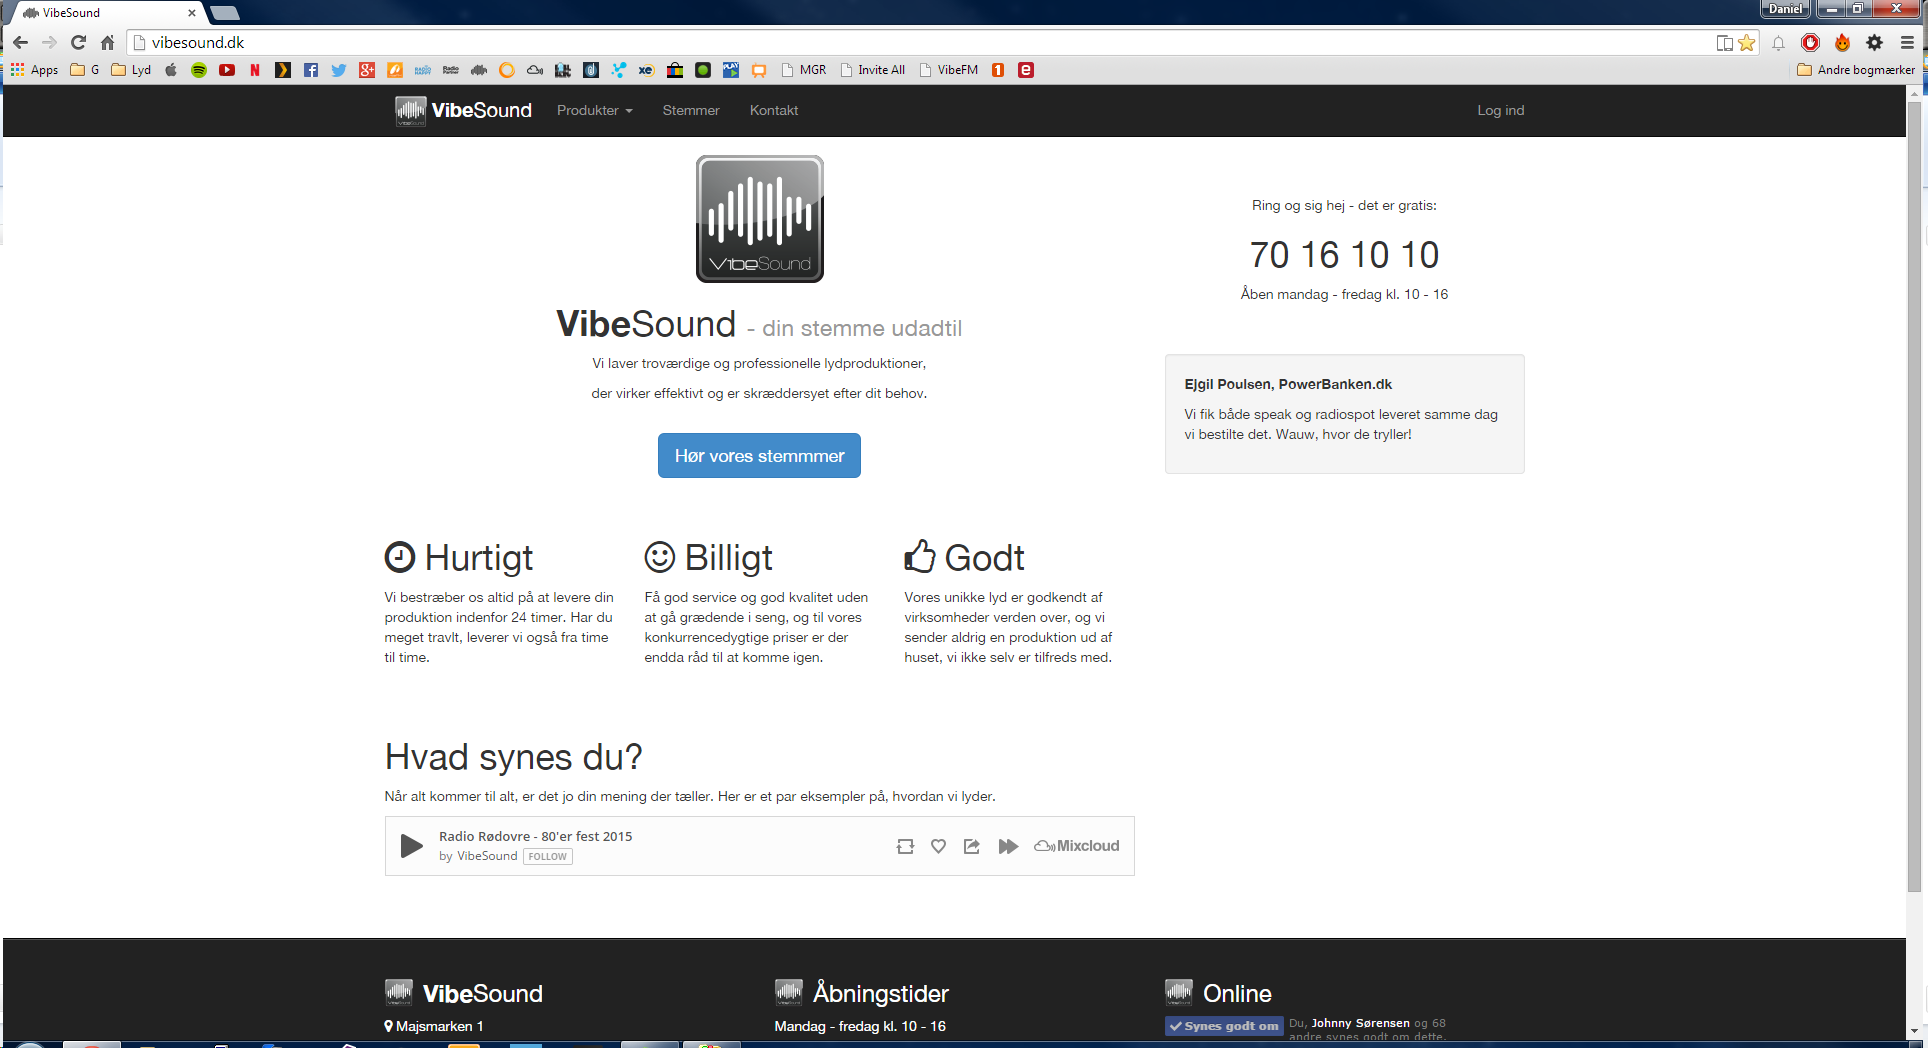Open the Chrome hamburger menu
This screenshot has width=1928, height=1048.
[x=1907, y=42]
